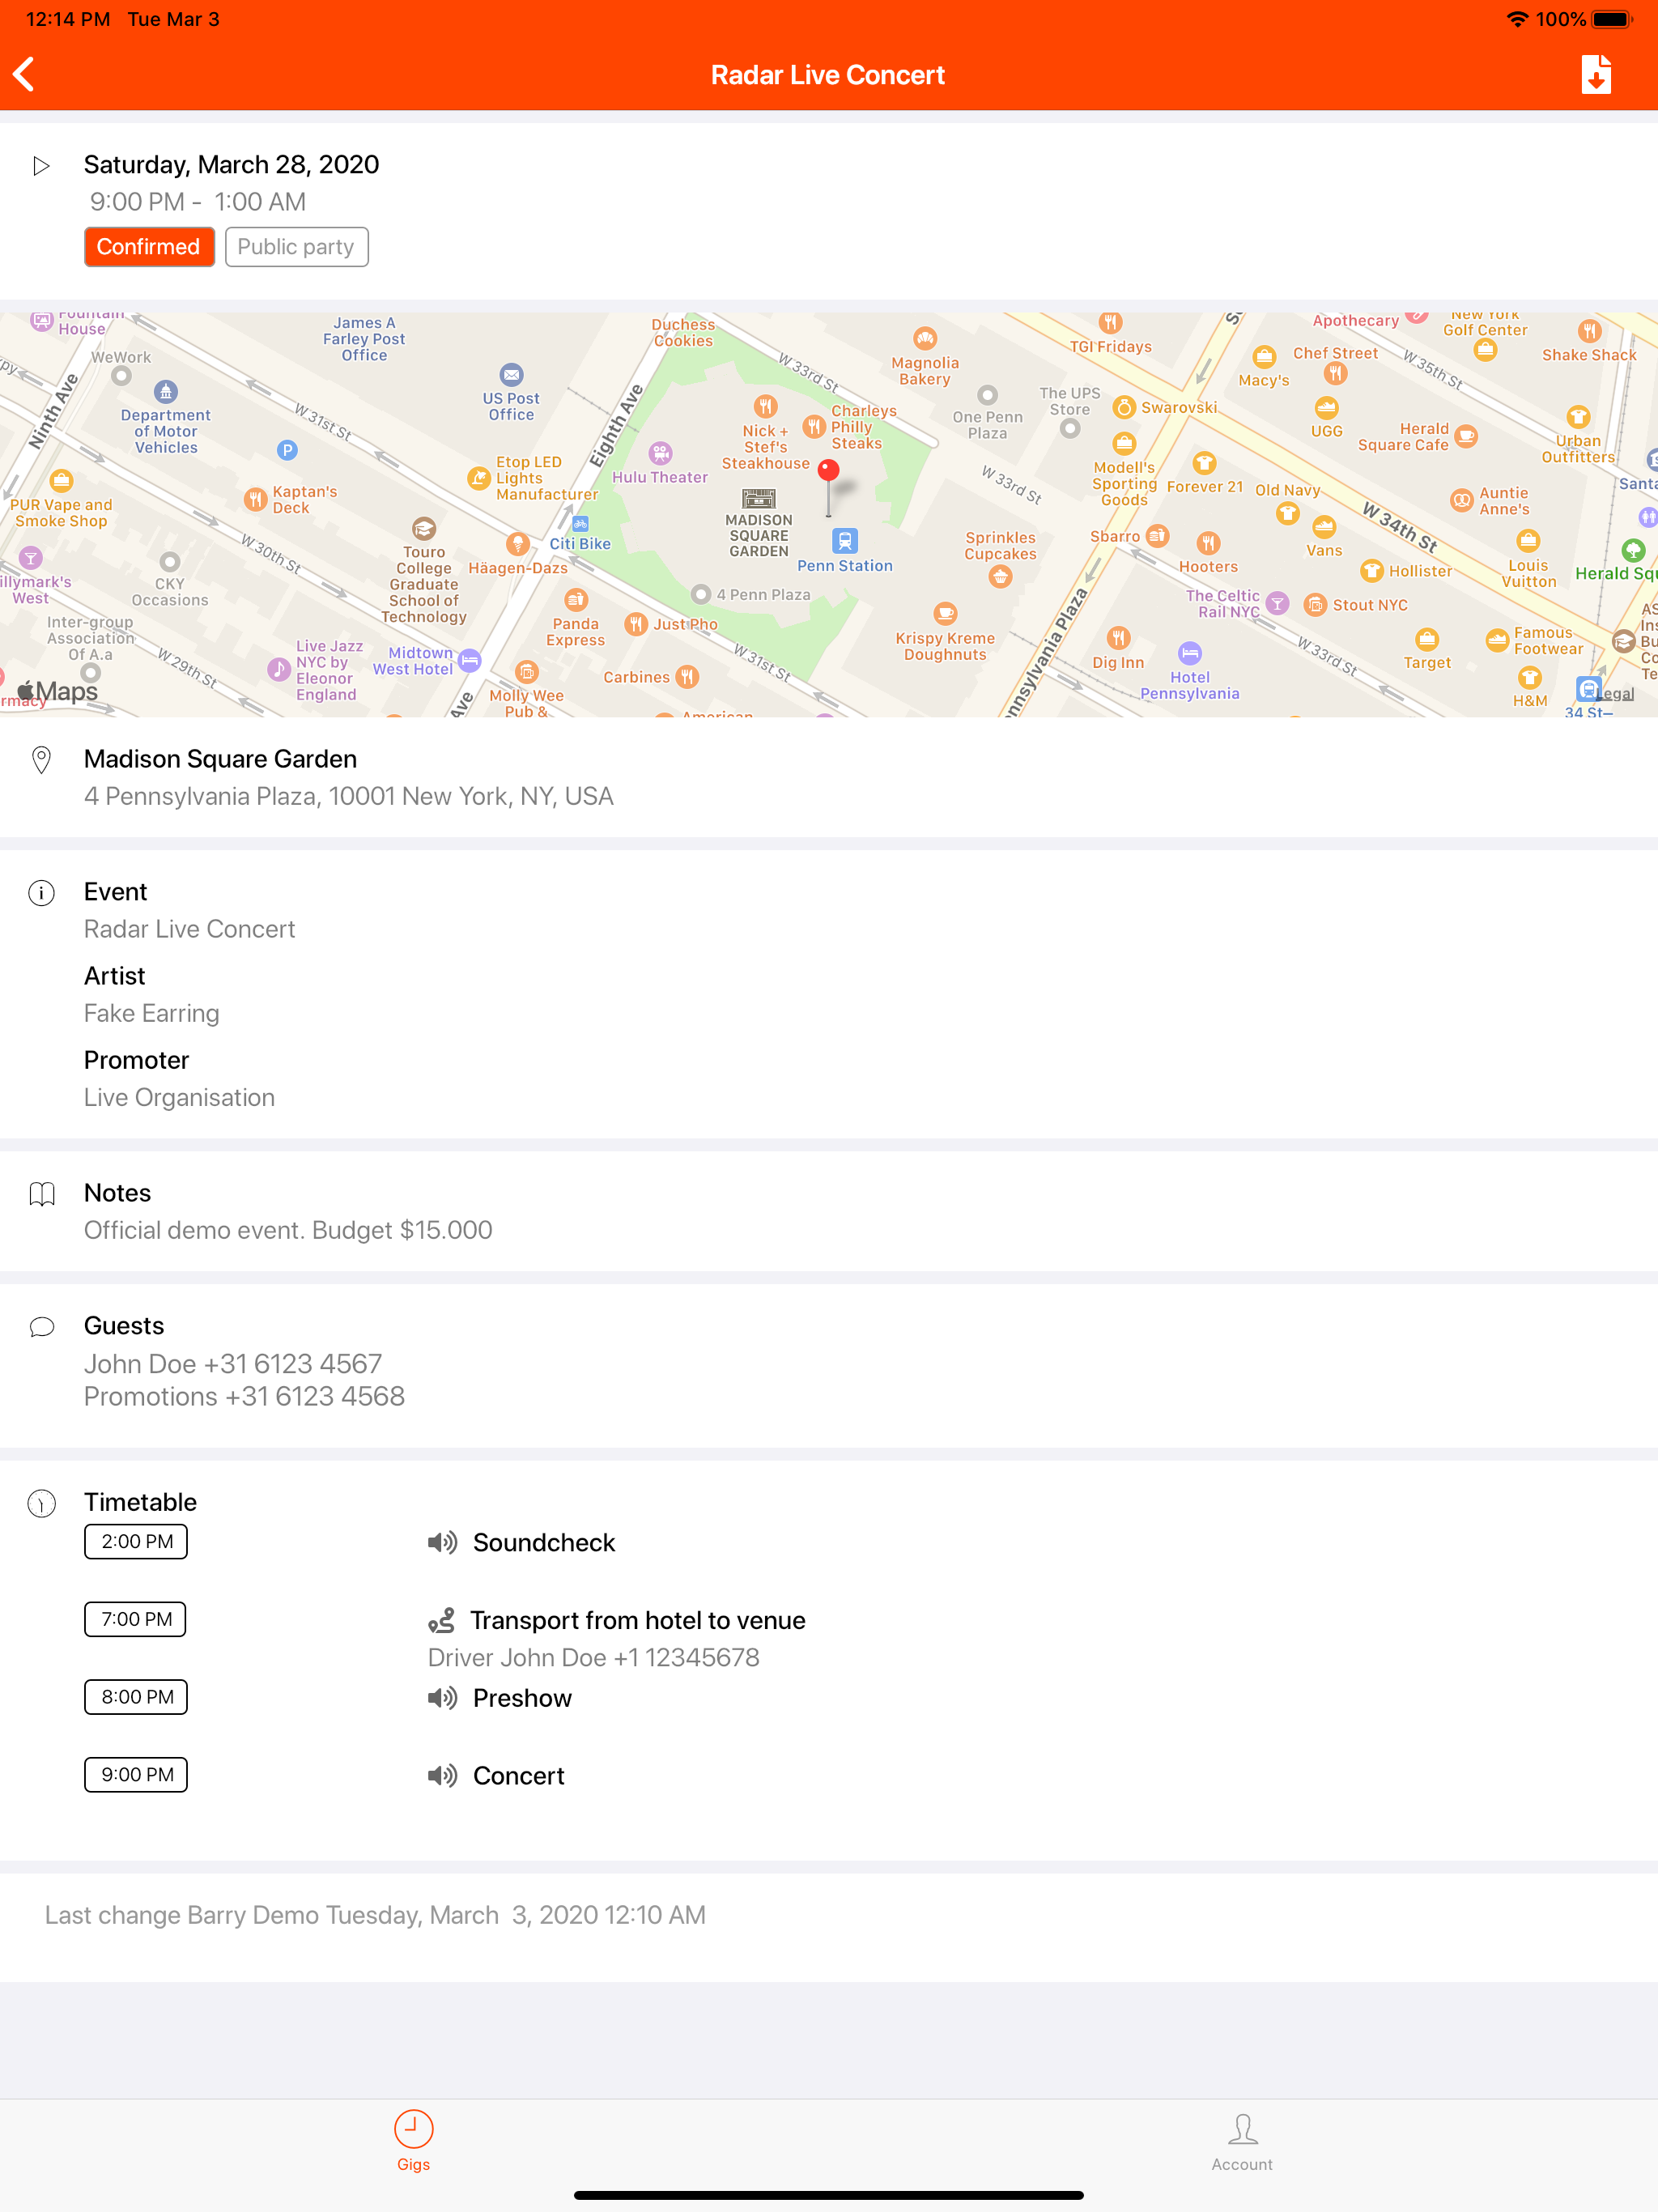Tap the Wi-Fi indicator in status bar
Screen dimensions: 1658x2212
point(1517,19)
